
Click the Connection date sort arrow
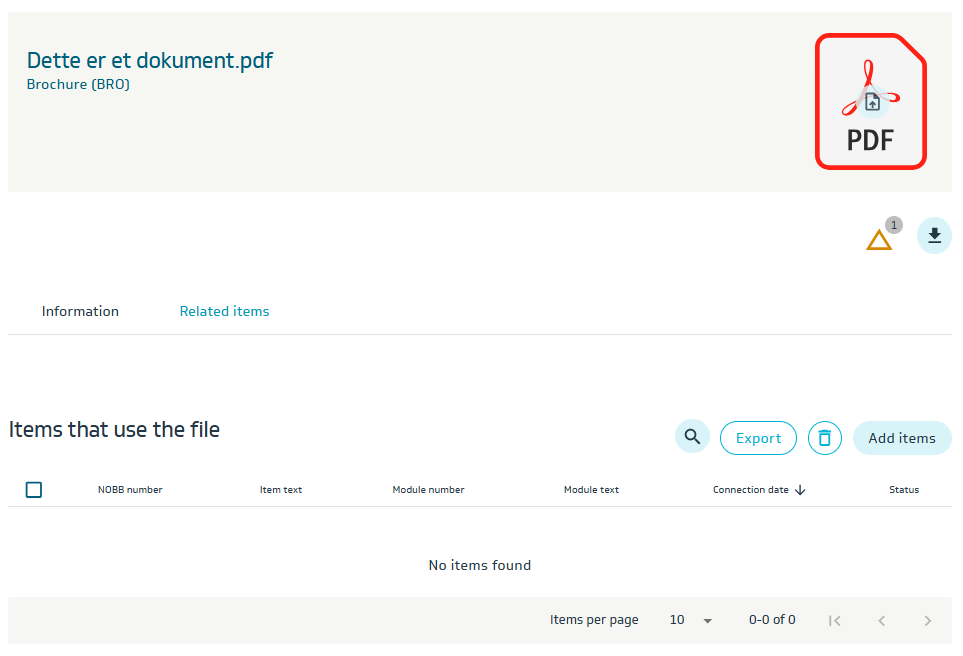[x=800, y=490]
